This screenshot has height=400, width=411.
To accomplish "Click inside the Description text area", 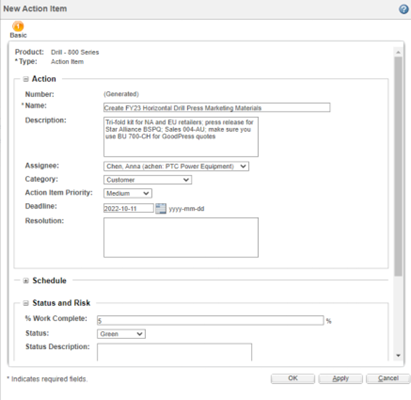I will pos(181,137).
